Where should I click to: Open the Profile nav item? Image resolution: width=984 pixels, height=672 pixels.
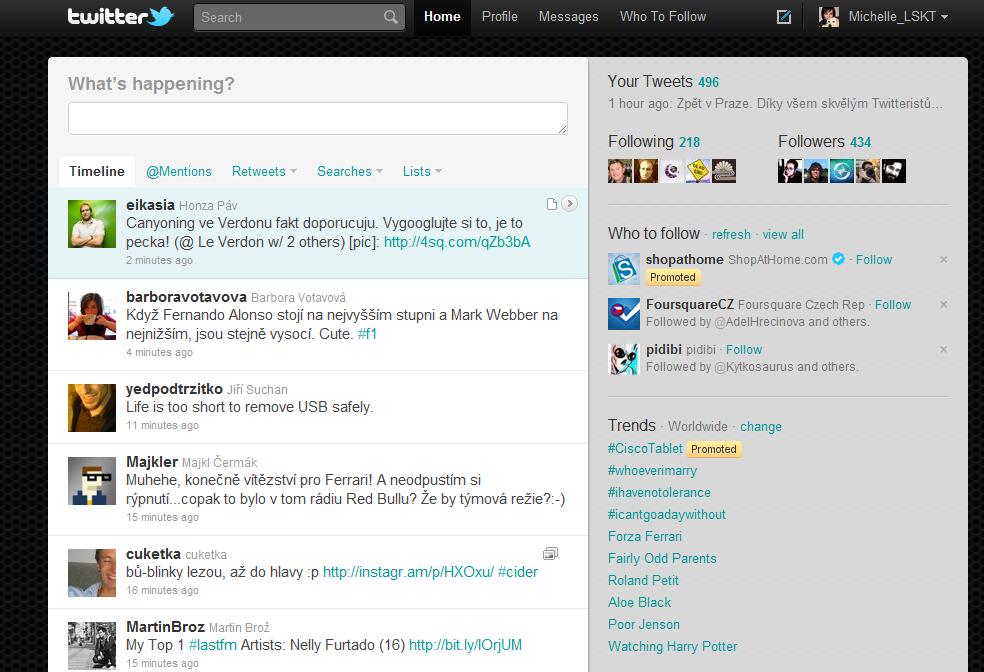click(x=500, y=17)
